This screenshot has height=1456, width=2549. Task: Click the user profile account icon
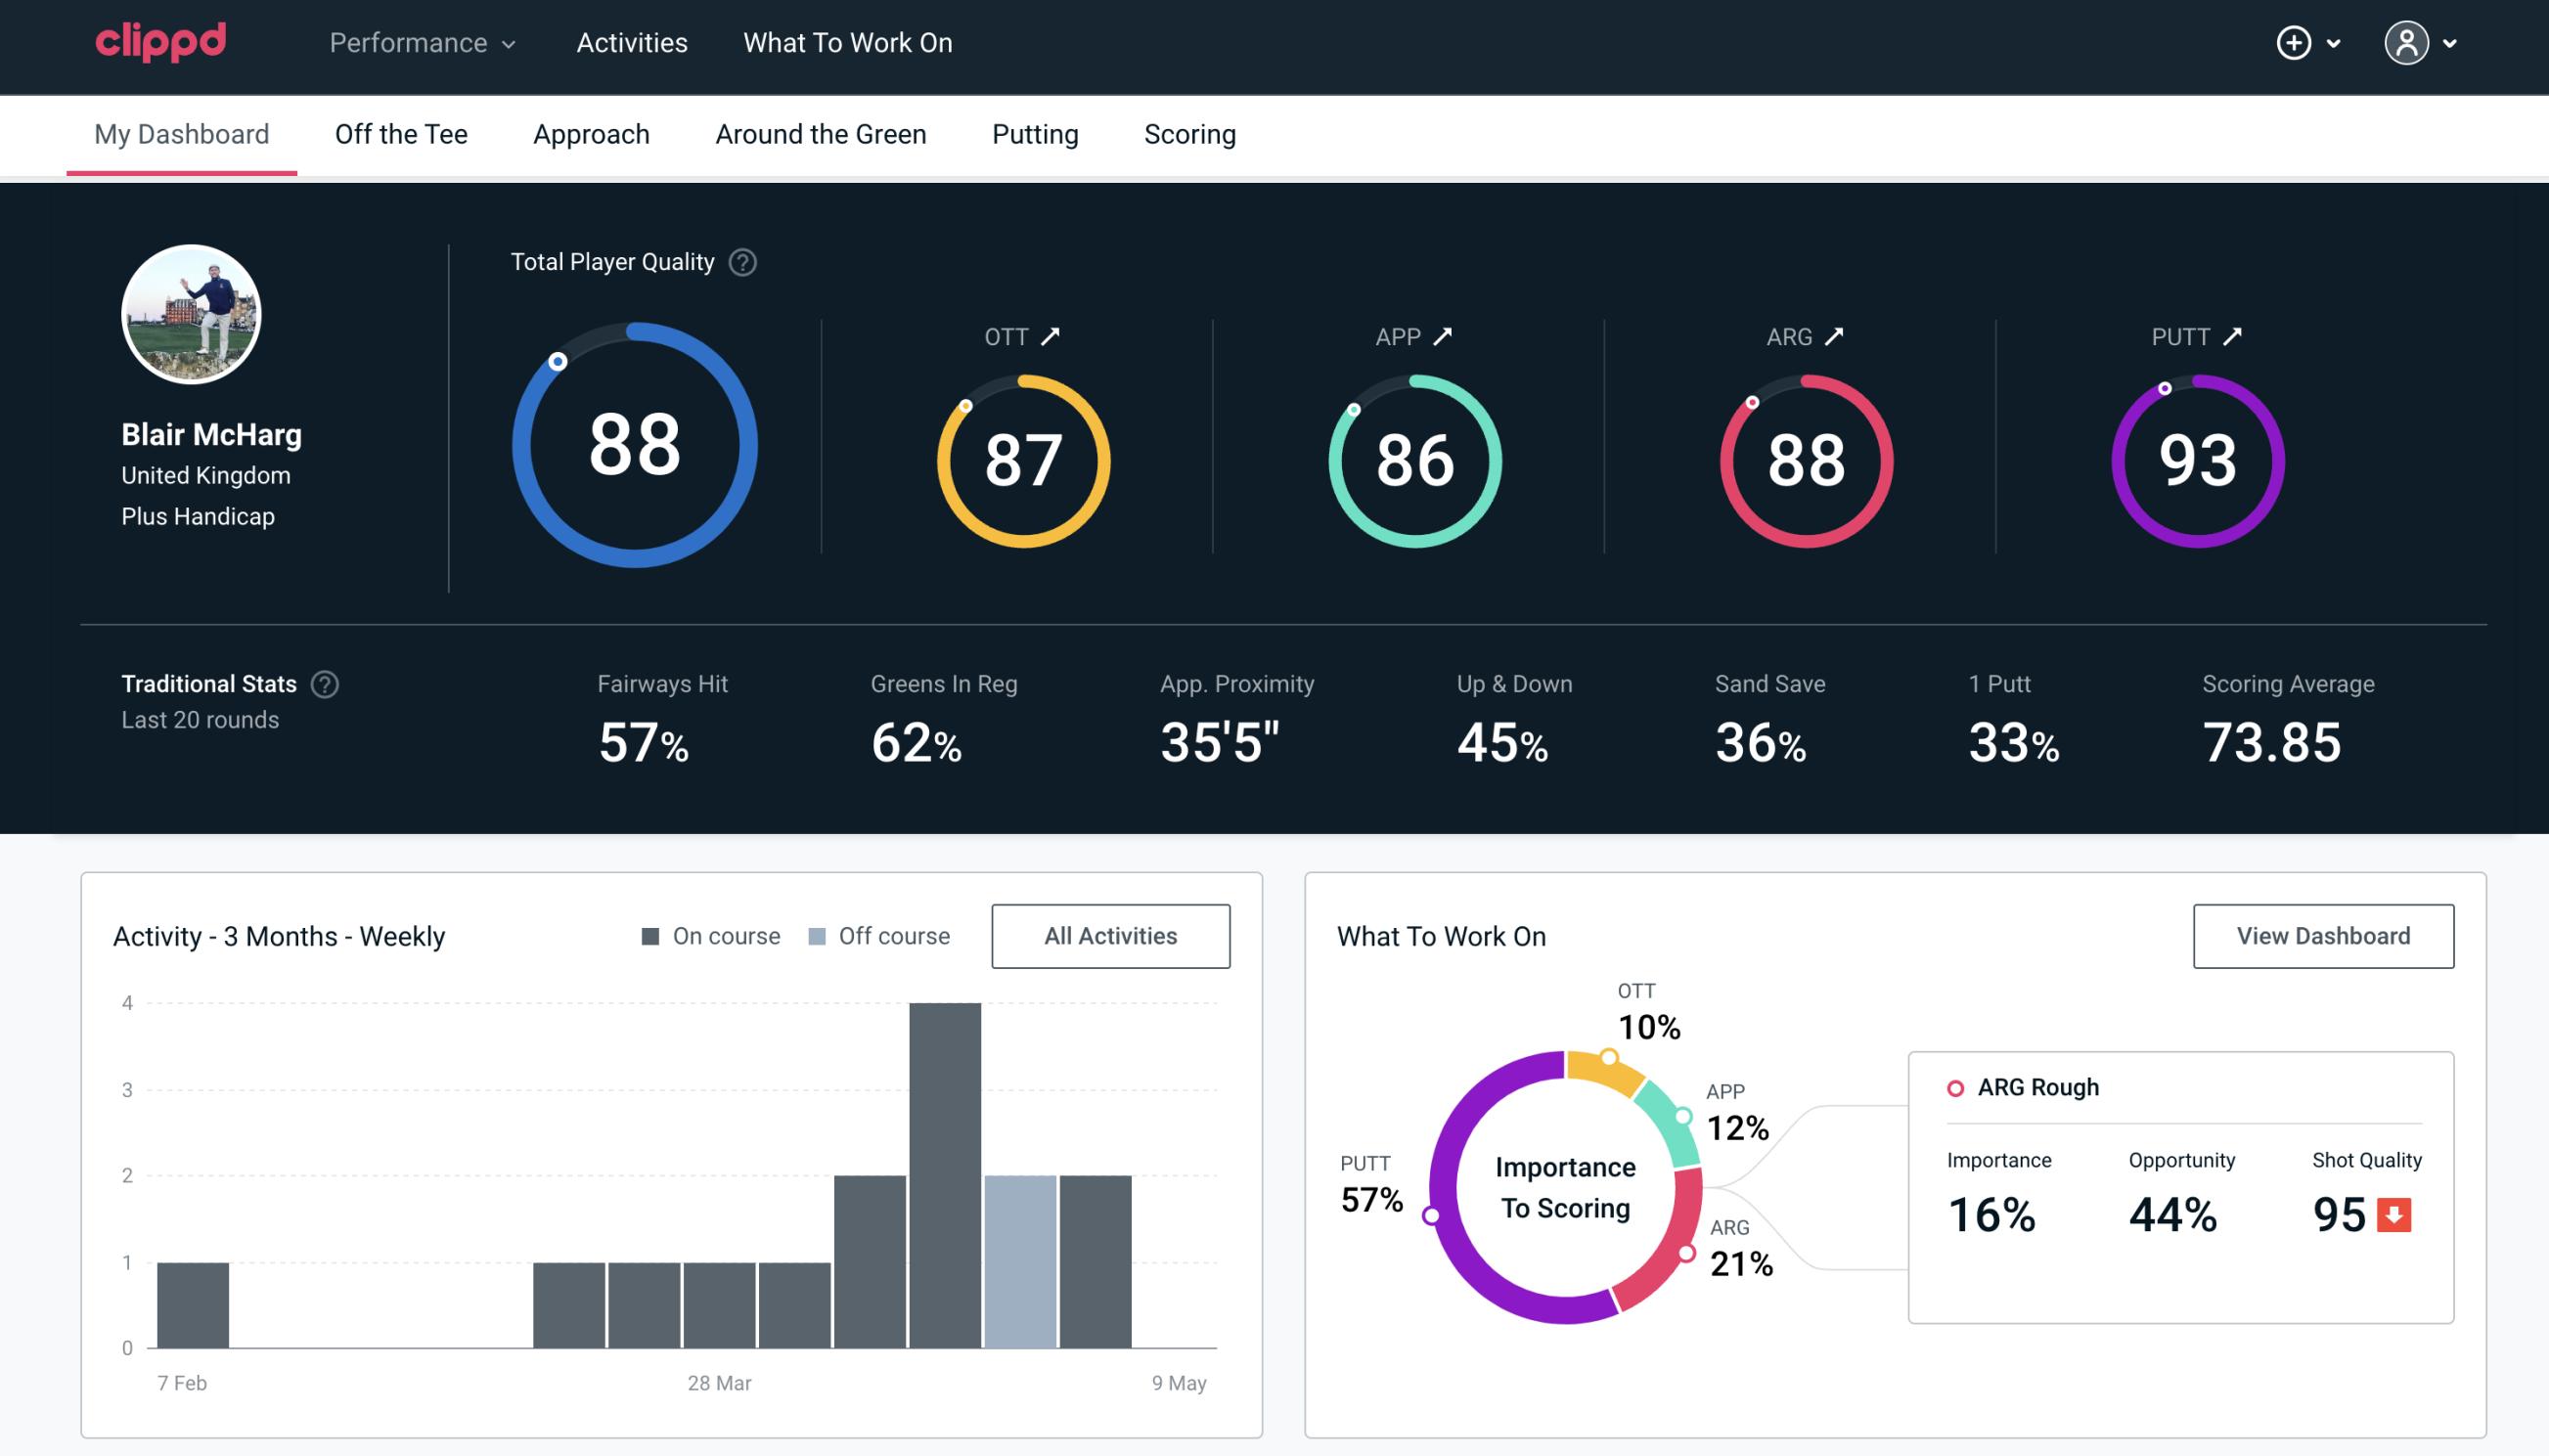pyautogui.click(x=2407, y=44)
